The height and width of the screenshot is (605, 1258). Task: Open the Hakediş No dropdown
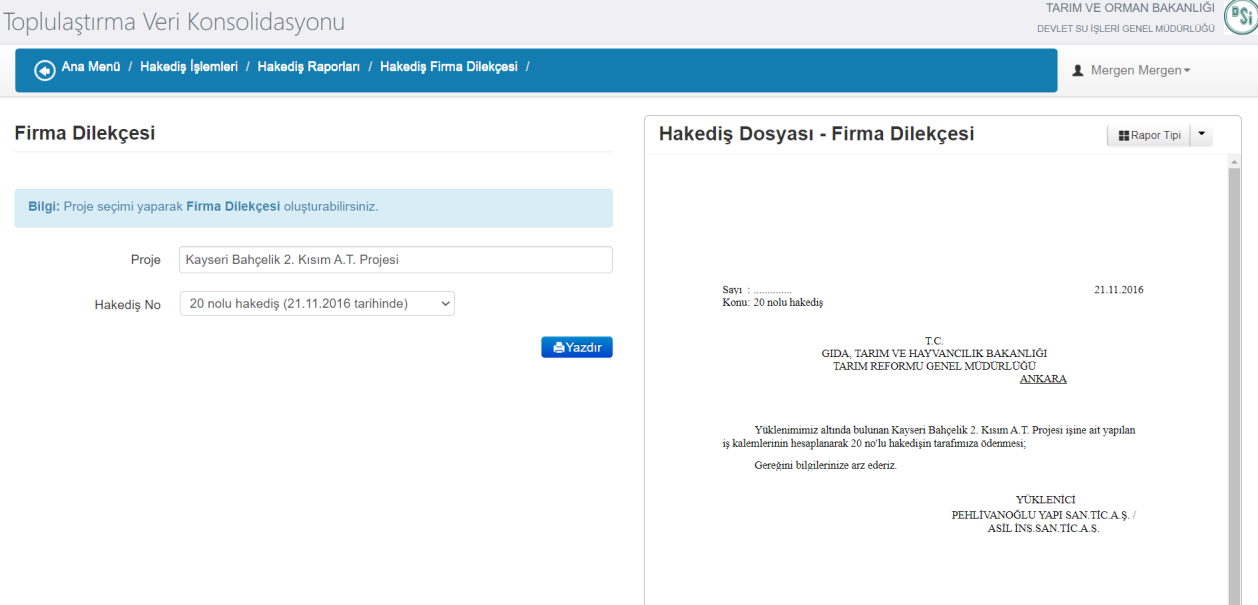317,304
